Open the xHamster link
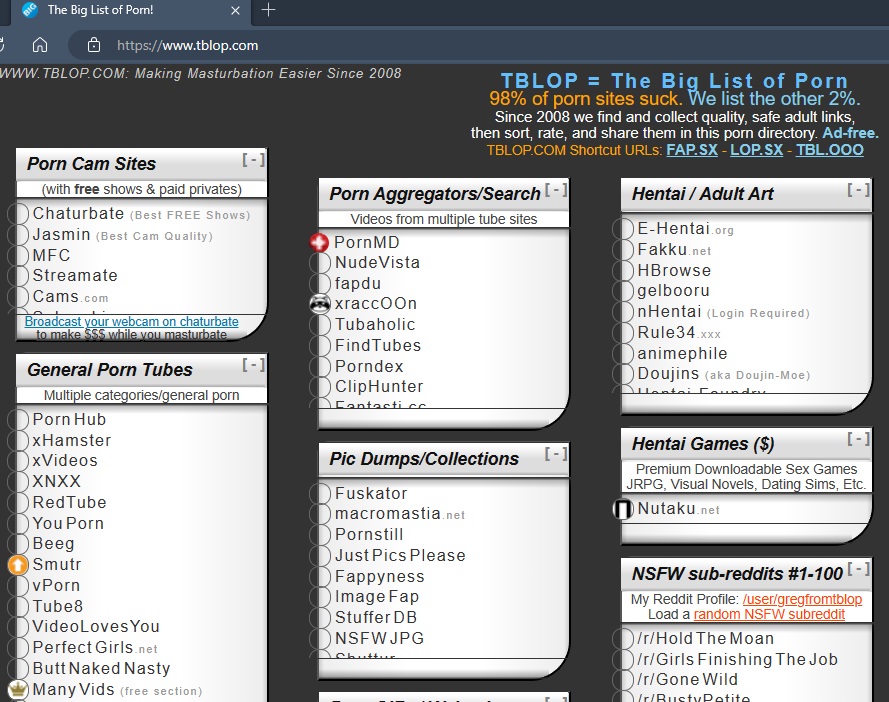 click(x=71, y=441)
